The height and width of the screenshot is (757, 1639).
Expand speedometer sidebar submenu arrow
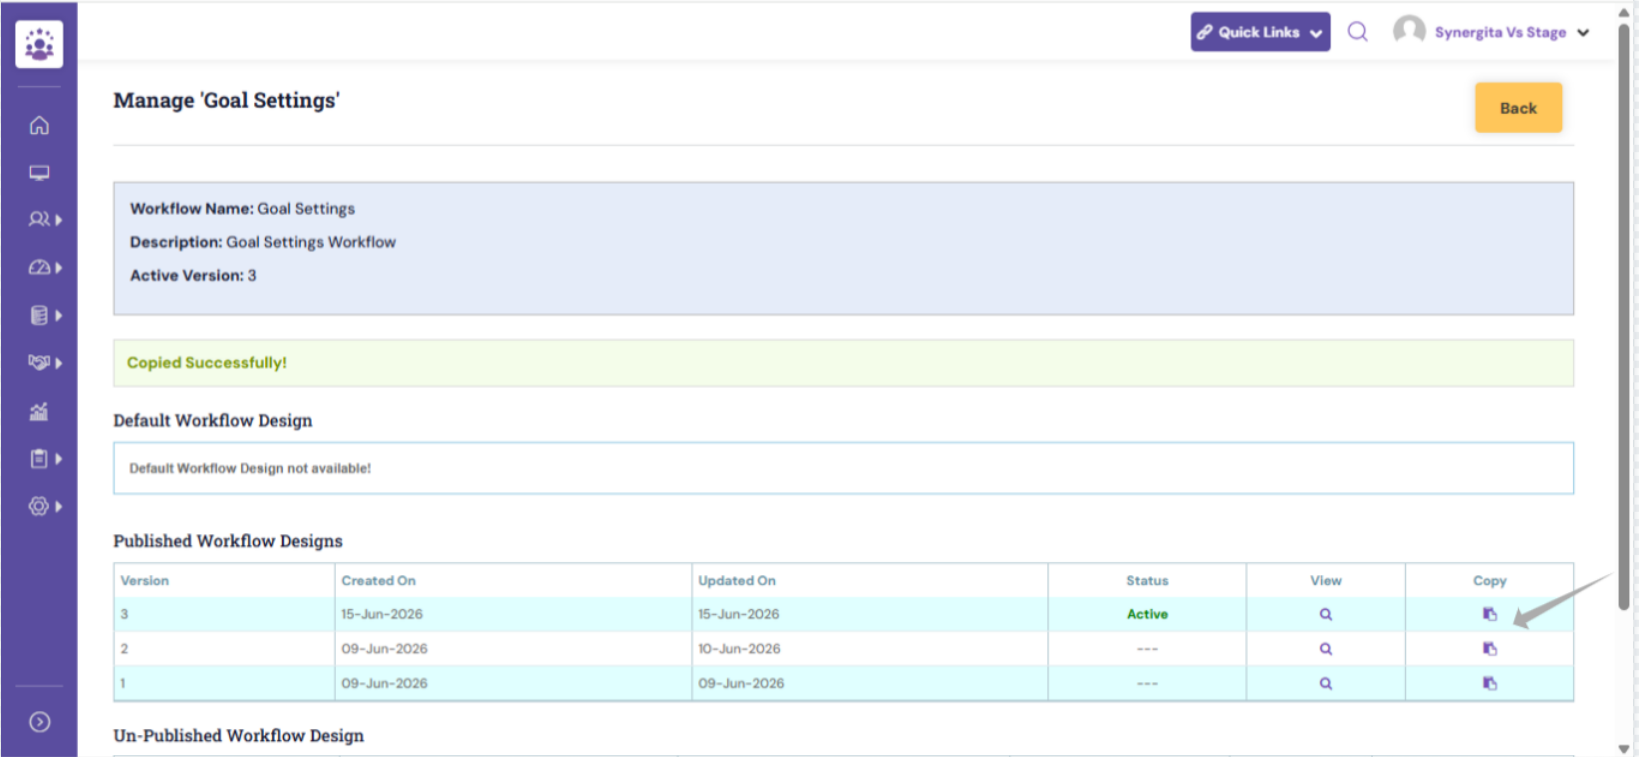(x=59, y=268)
